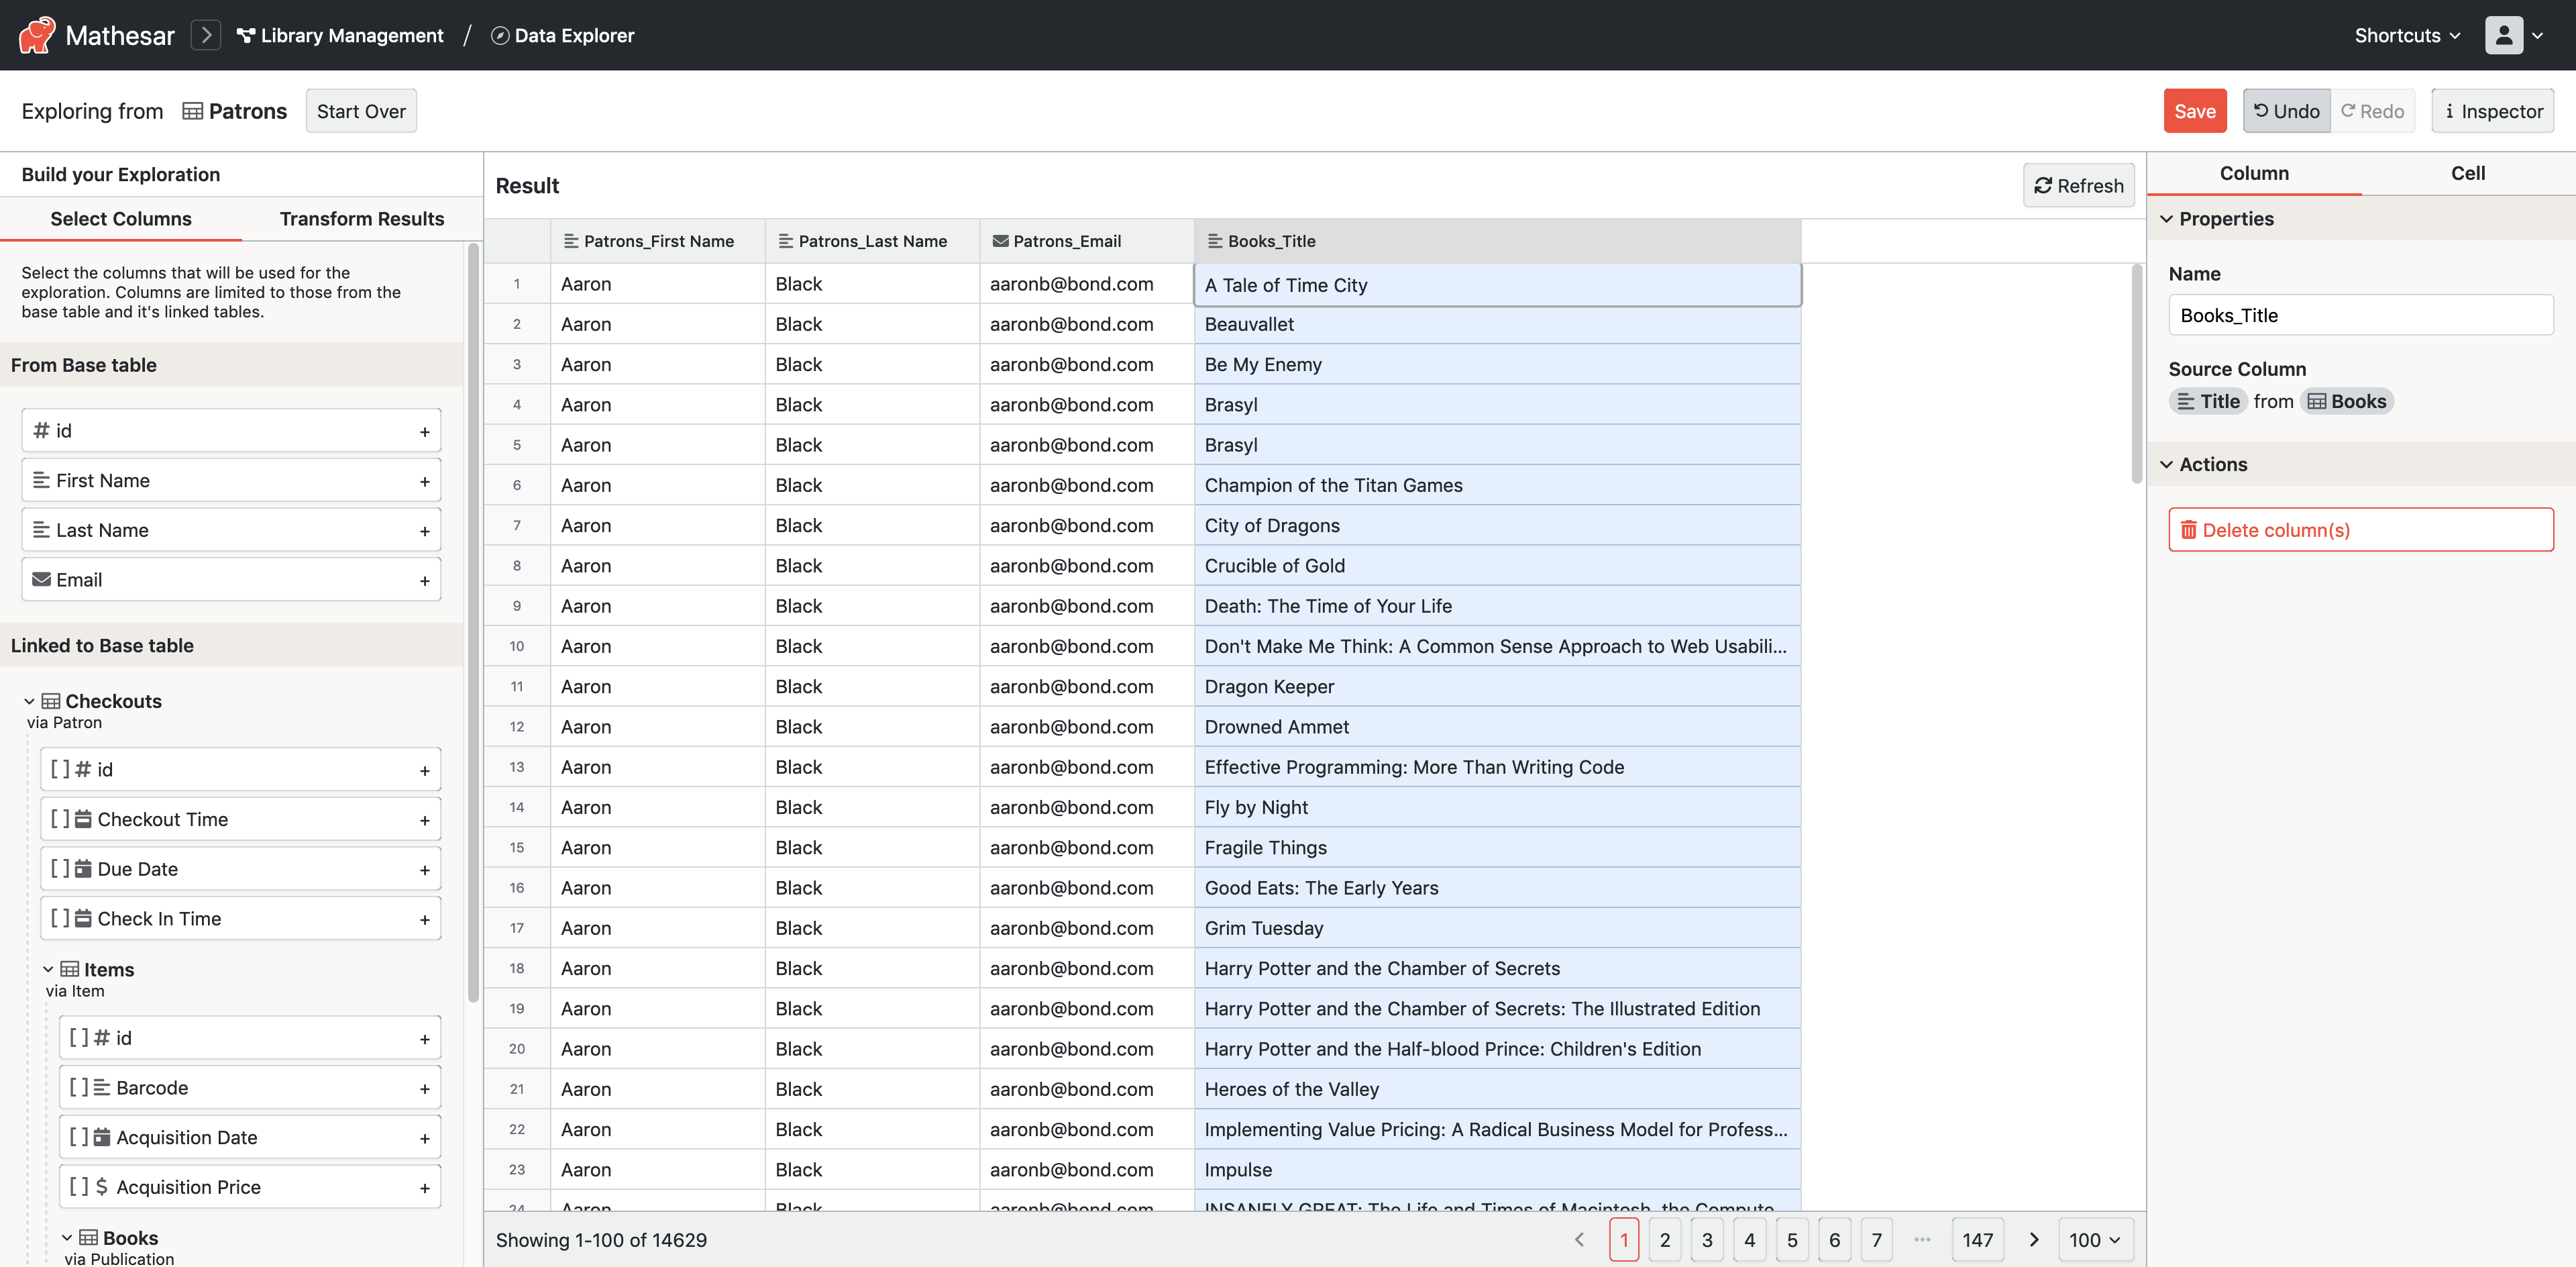Go to next results page arrow
The width and height of the screenshot is (2576, 1267).
coord(2033,1240)
